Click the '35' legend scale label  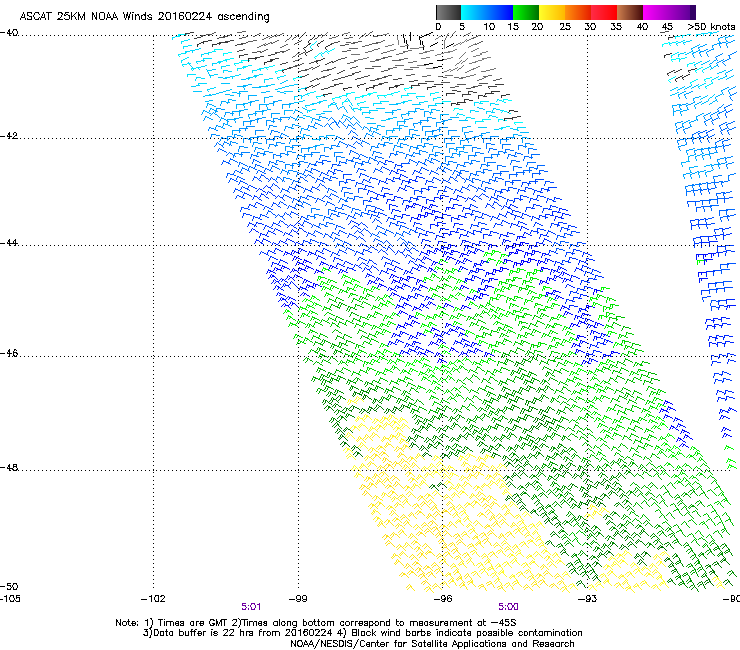(616, 27)
